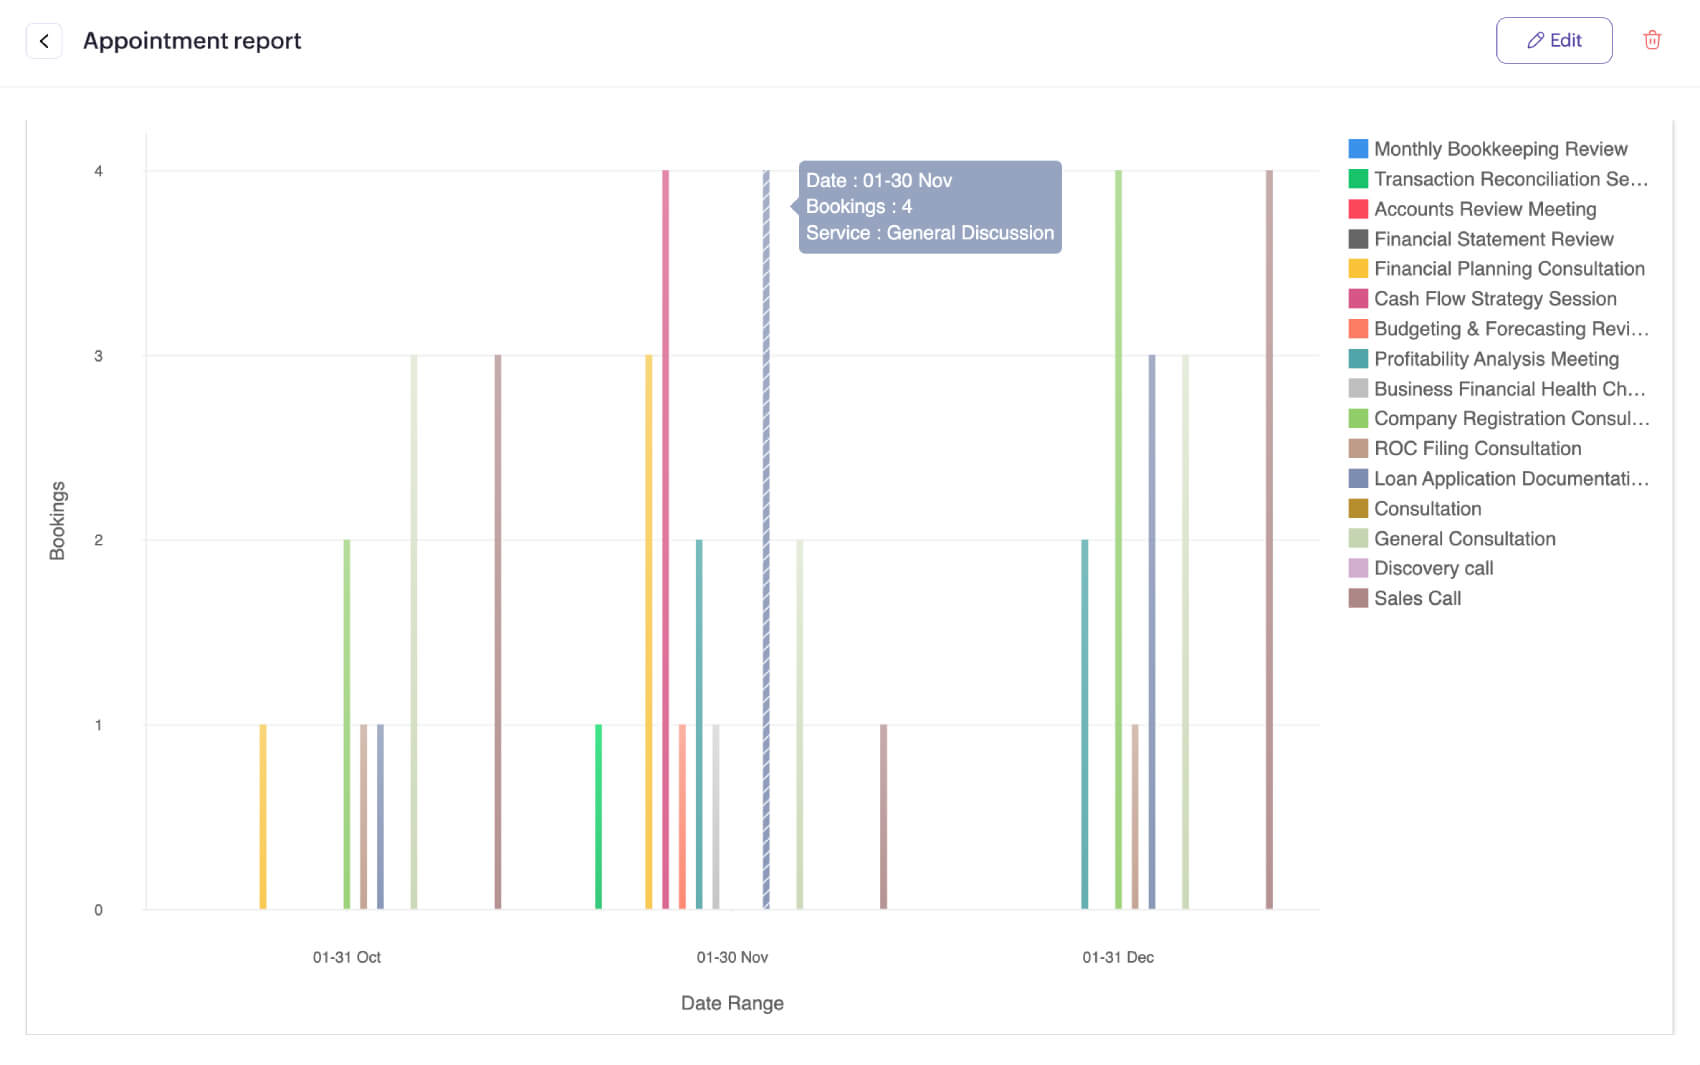Screen dimensions: 1700x1065
Task: Expand the Company Registration Consul... legend entry
Action: pos(1512,418)
